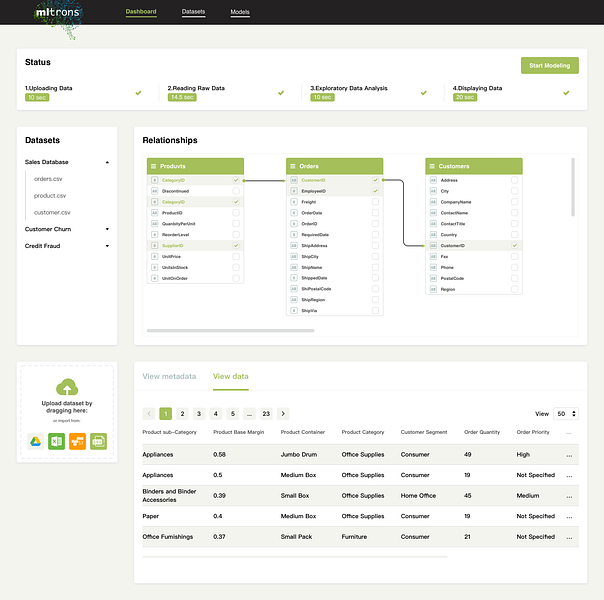Click the Start Modeling button

550,65
